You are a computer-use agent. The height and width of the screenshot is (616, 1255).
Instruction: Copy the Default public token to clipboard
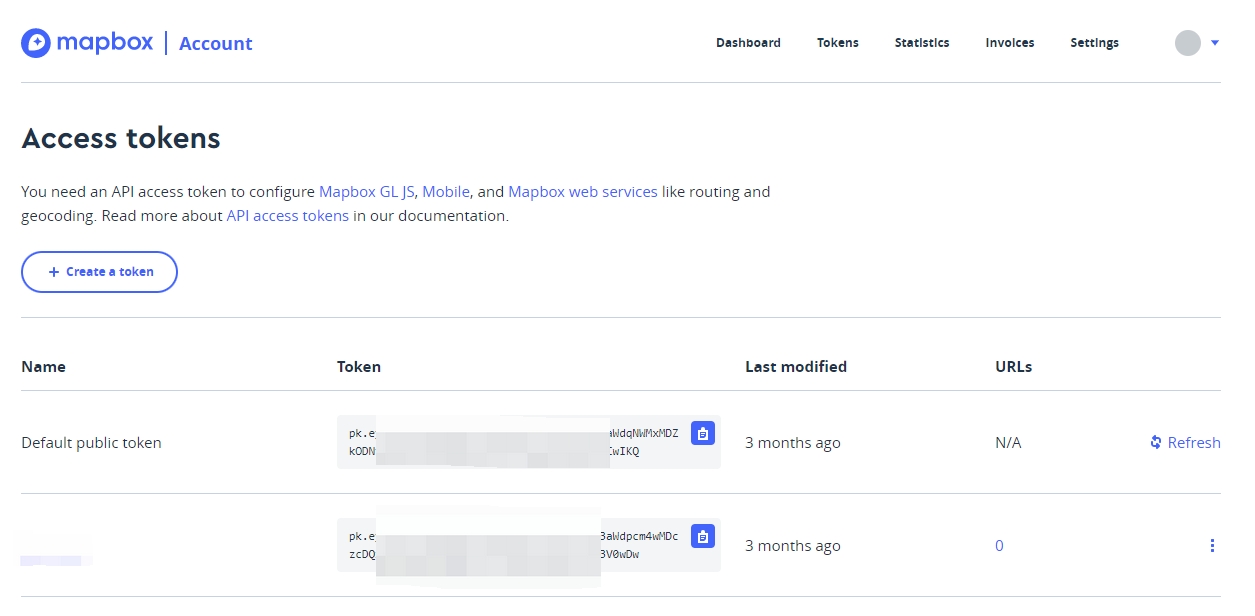703,433
